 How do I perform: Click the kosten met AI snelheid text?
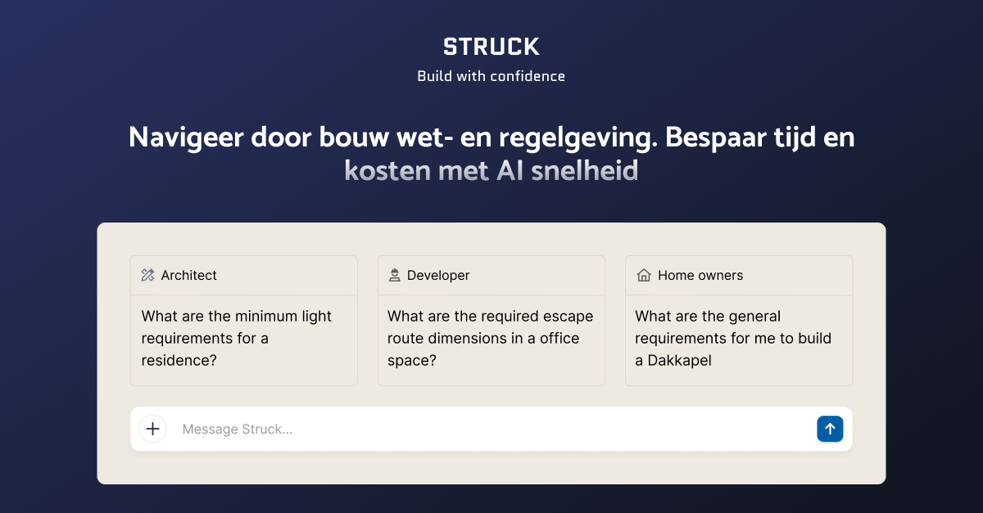pyautogui.click(x=491, y=171)
